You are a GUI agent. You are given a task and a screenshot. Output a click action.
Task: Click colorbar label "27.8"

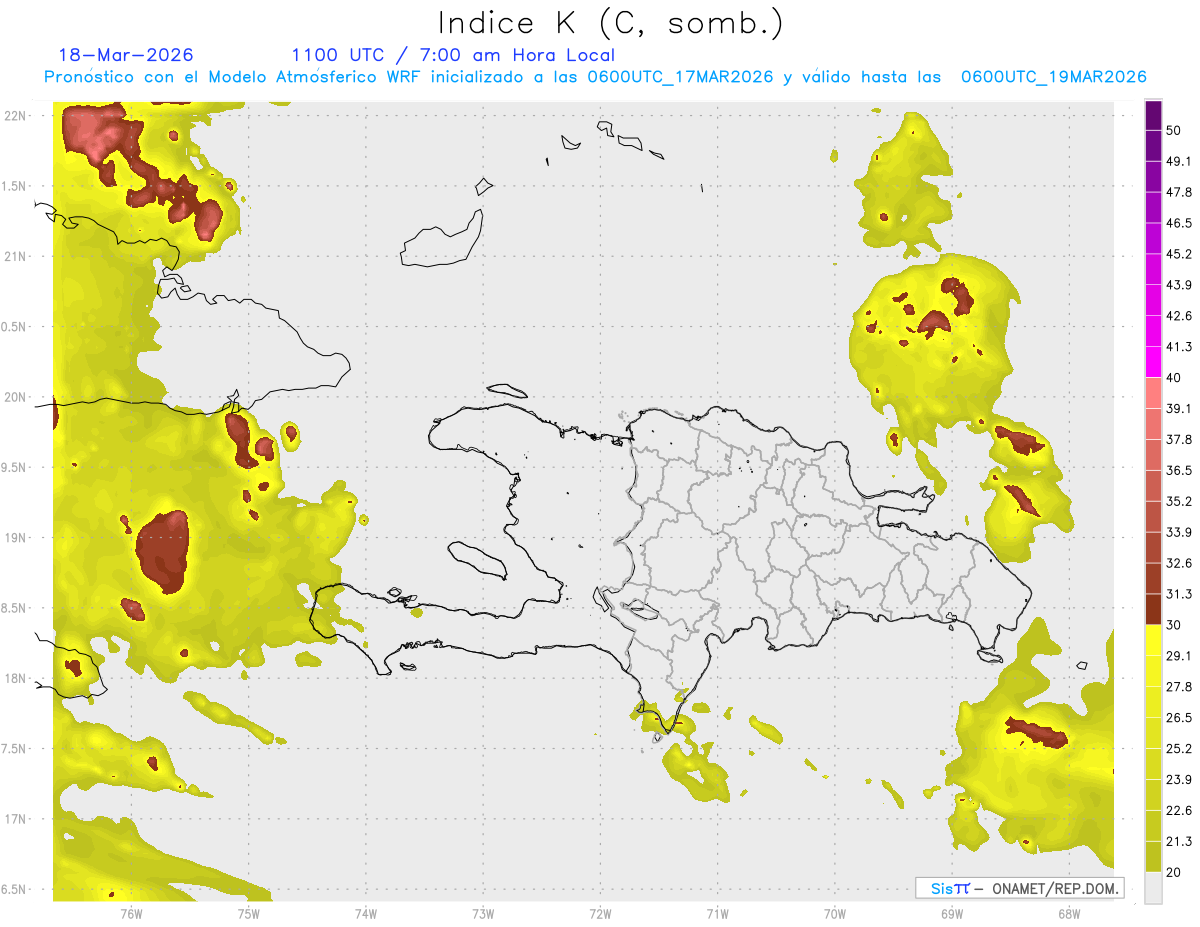tap(1180, 686)
